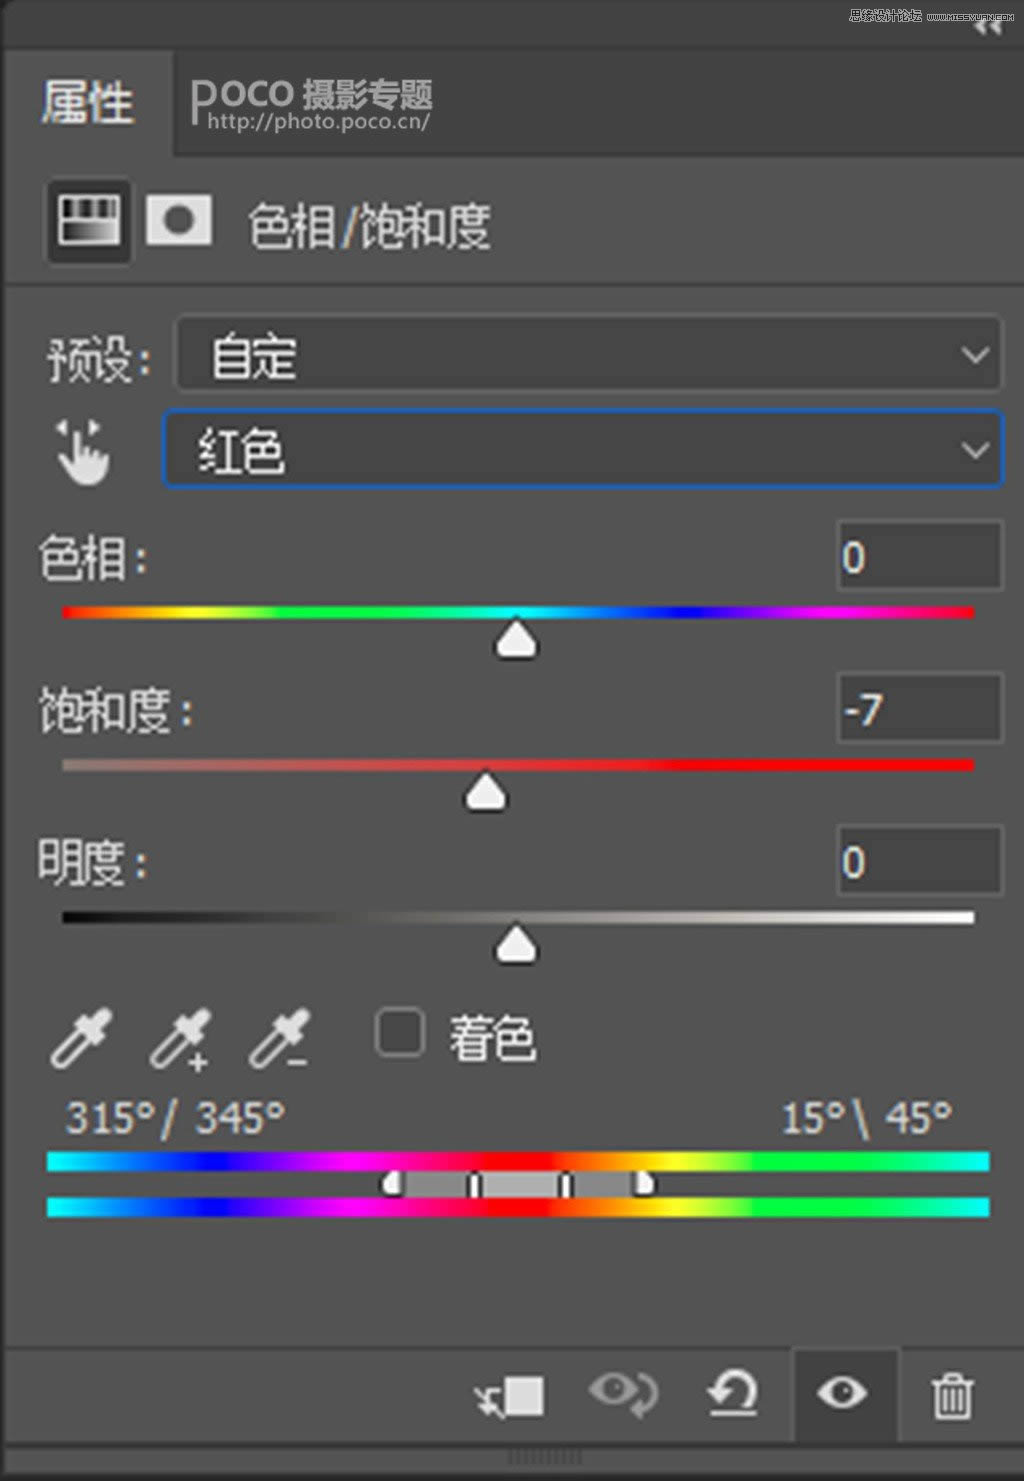Select the layer mask icon

coord(178,220)
